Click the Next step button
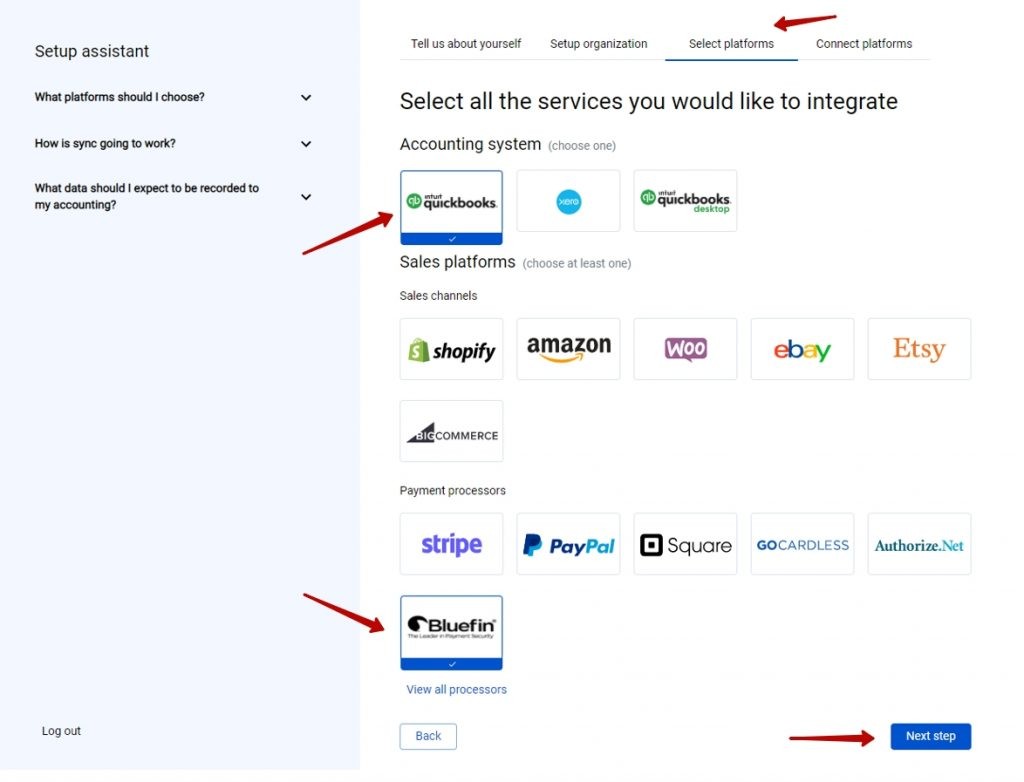This screenshot has width=1024, height=782. [930, 736]
